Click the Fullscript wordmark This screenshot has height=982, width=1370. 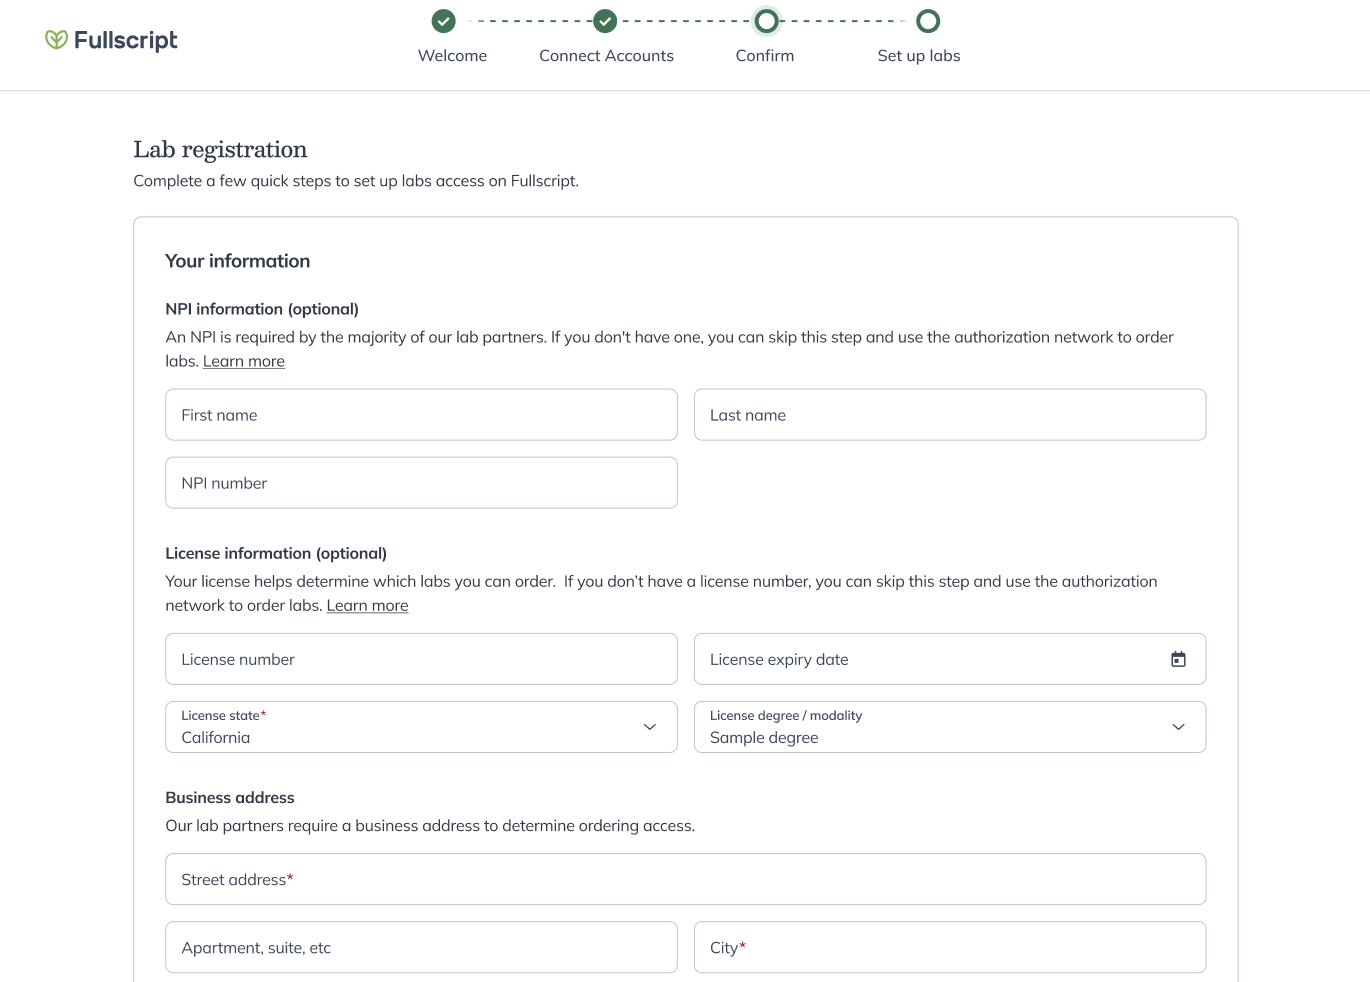[x=126, y=40]
